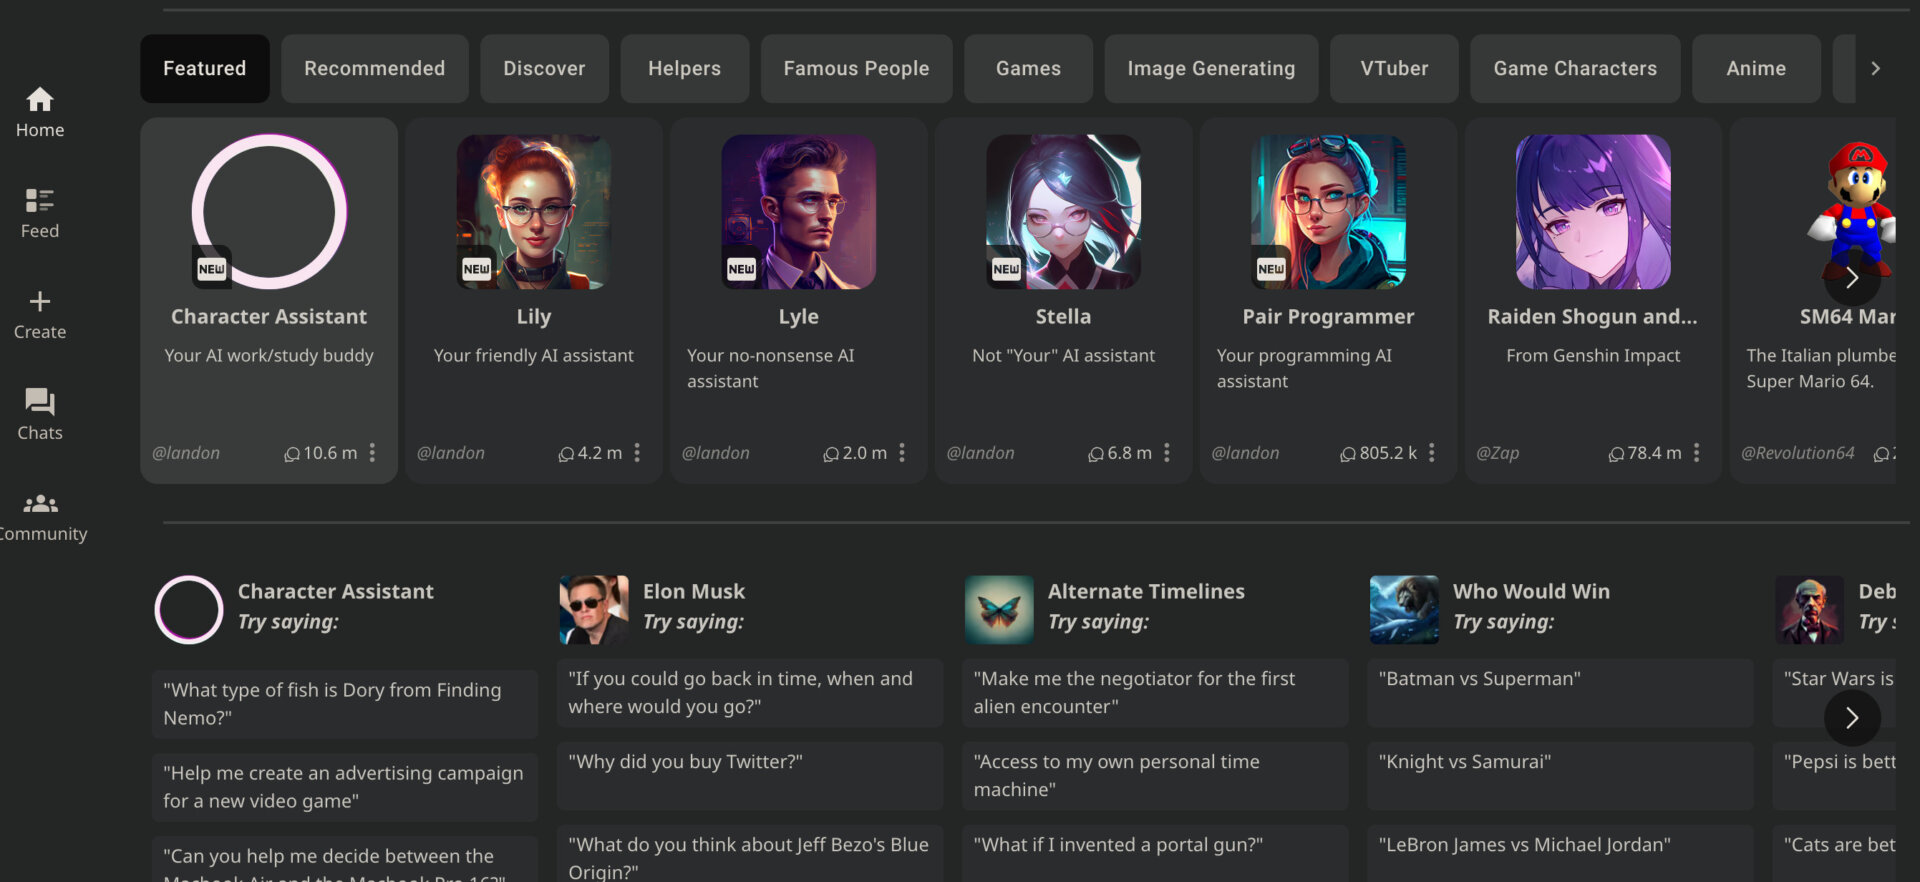The image size is (1920, 882).
Task: Go to Community via the sidebar icon
Action: (x=40, y=512)
